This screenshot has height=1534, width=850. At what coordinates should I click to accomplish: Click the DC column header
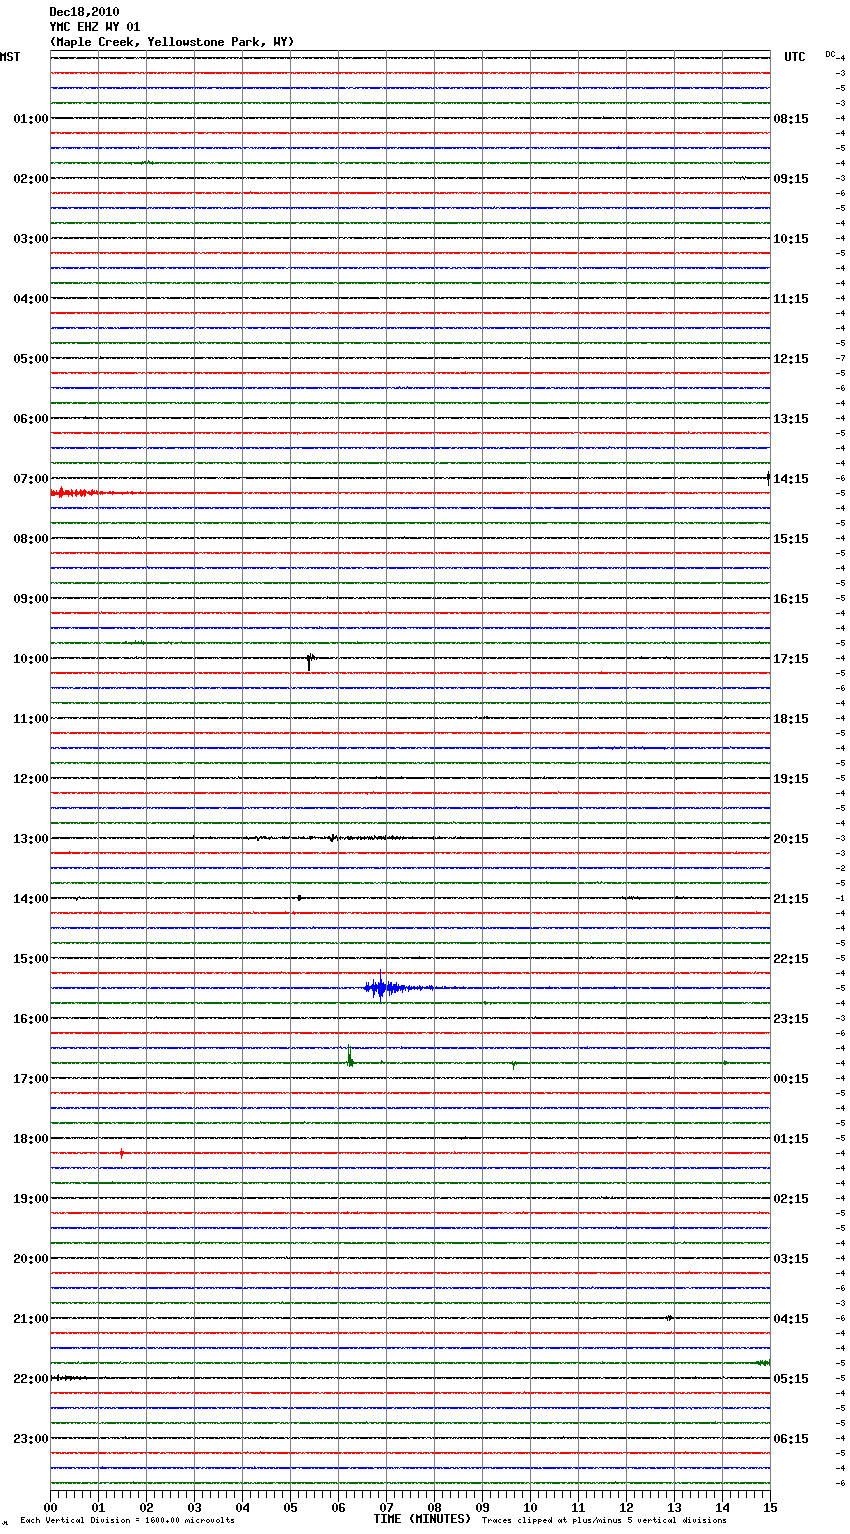[830, 54]
